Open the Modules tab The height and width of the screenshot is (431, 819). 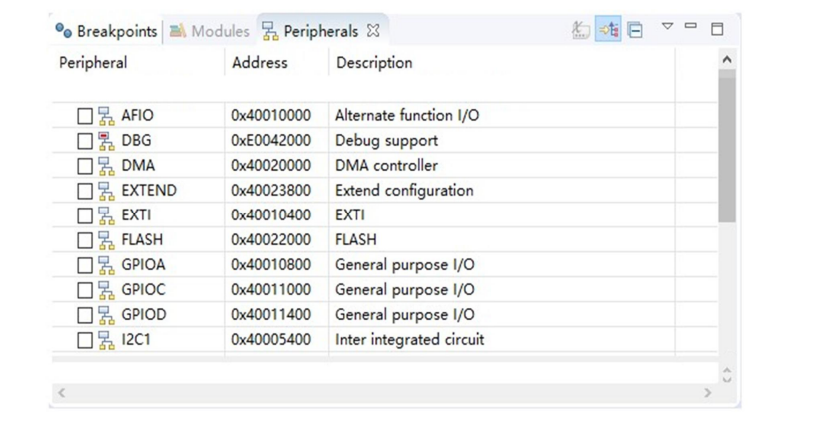tap(209, 31)
